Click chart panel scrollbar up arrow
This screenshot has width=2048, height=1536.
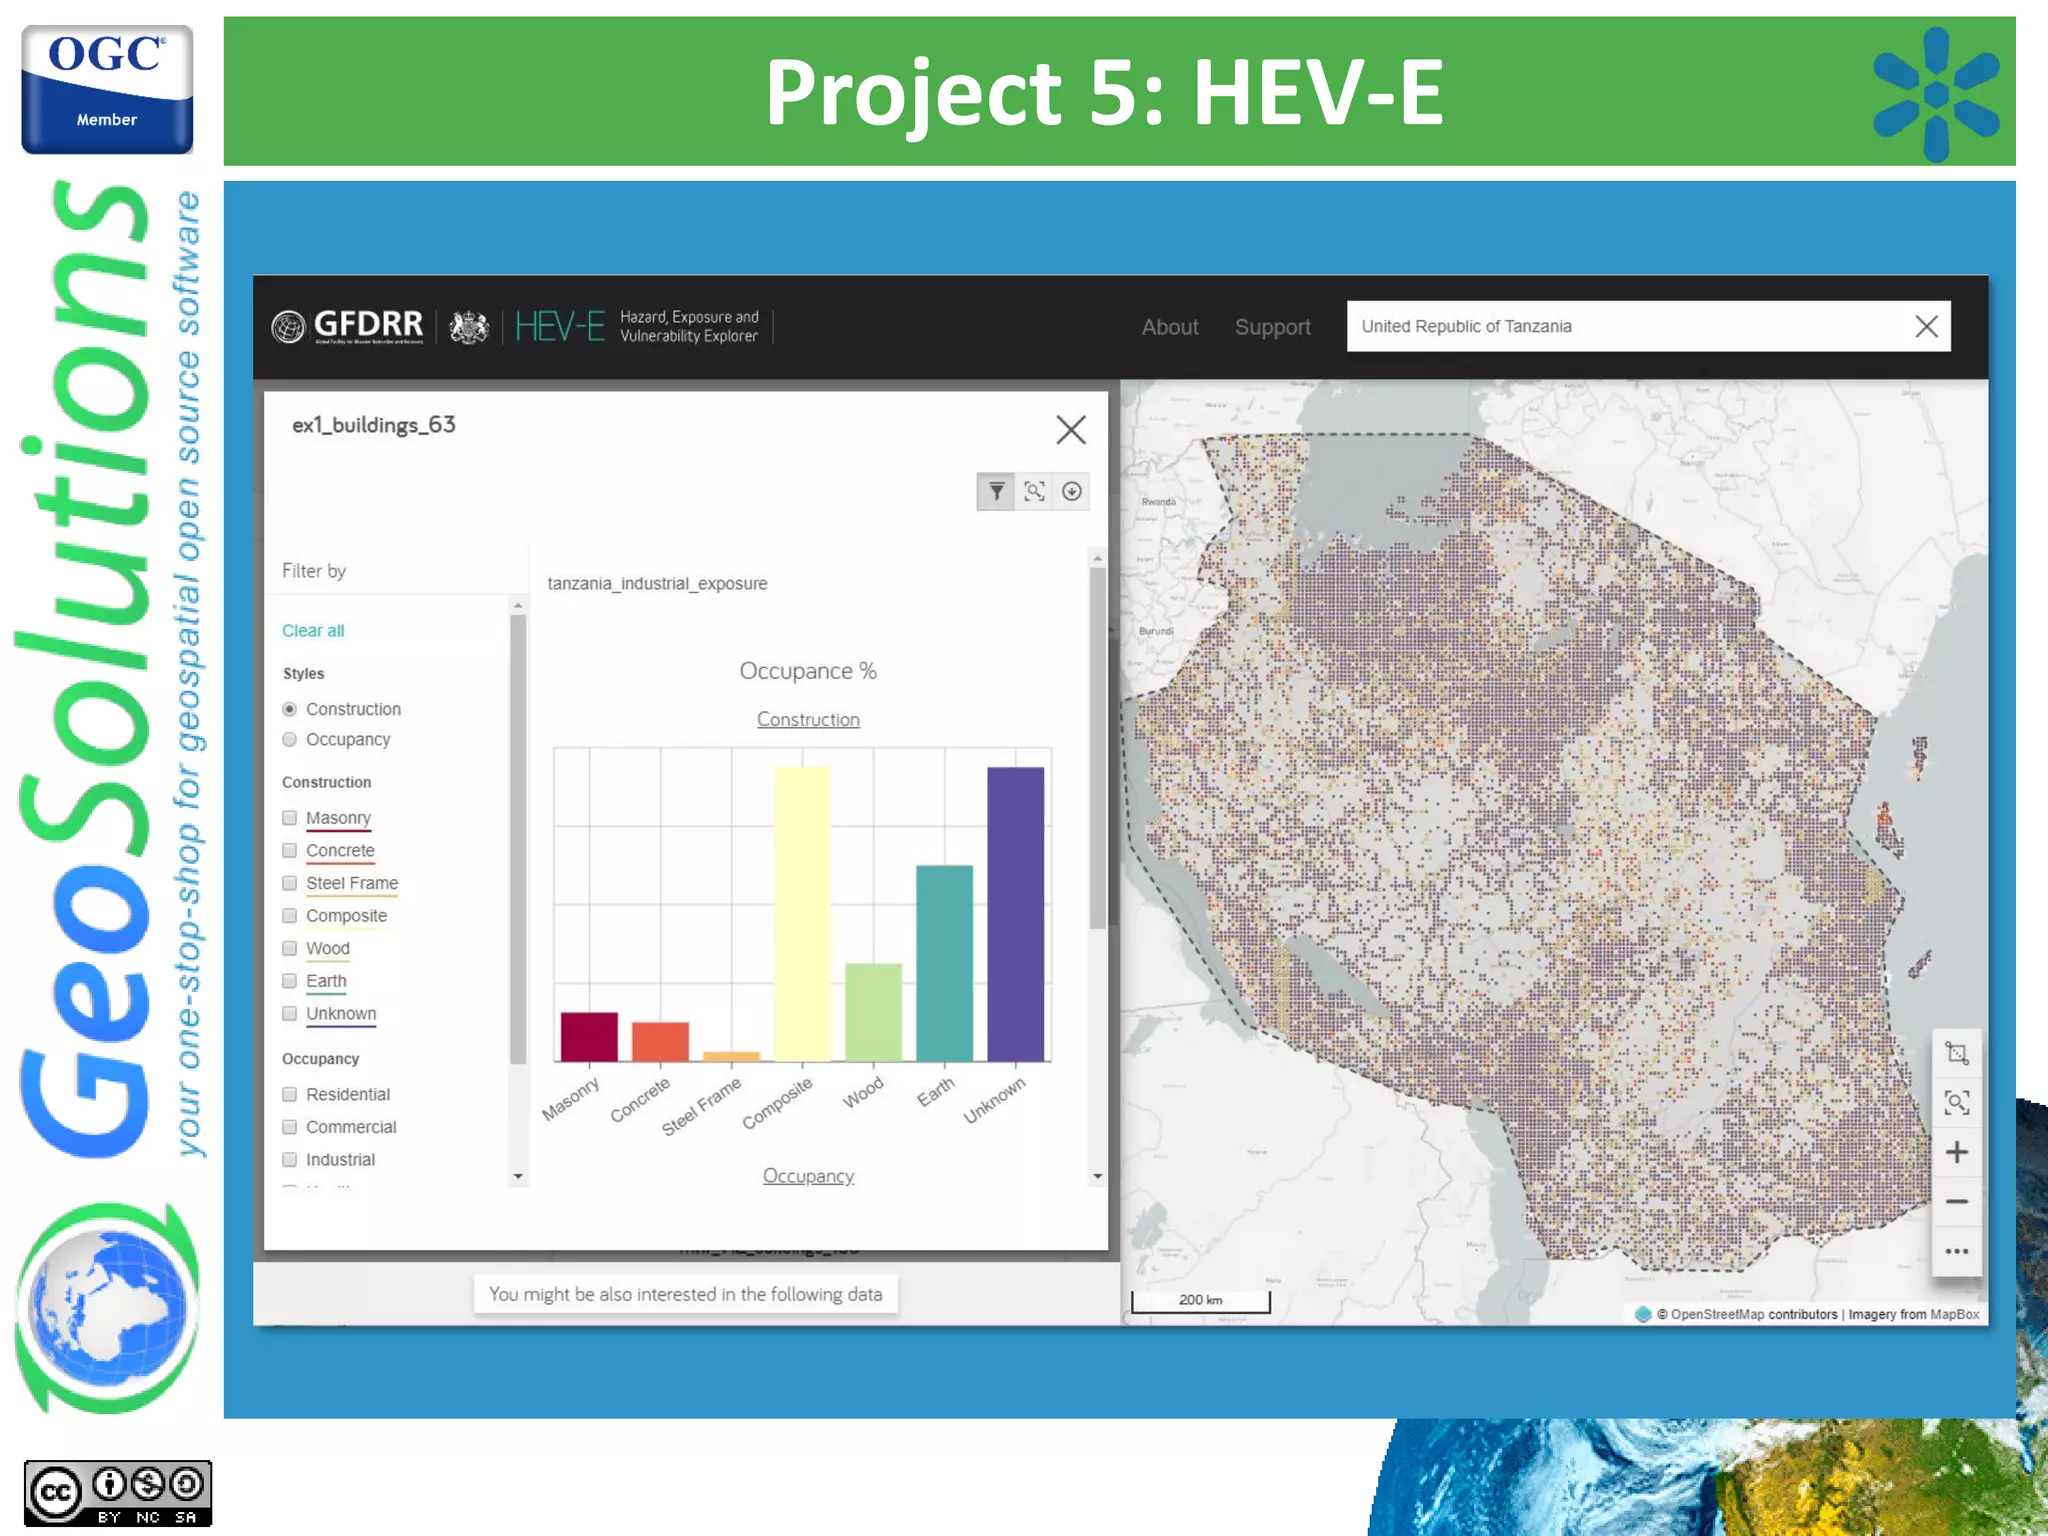[x=1098, y=558]
